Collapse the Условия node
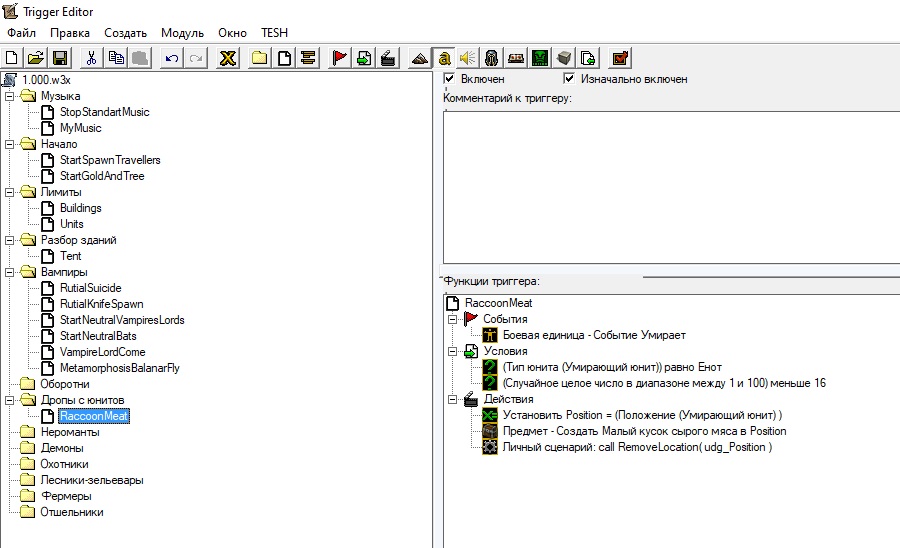This screenshot has width=900, height=548. point(452,351)
